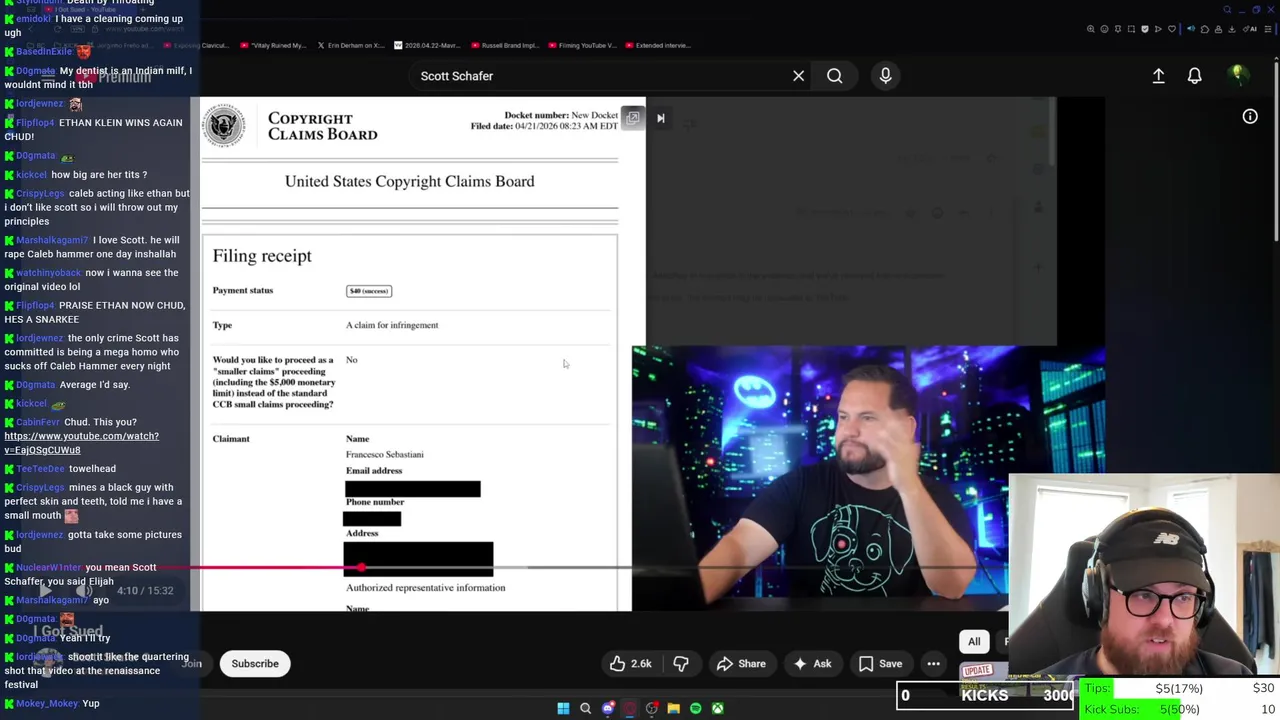Share the video
Viewport: 1280px width, 720px height.
point(741,664)
